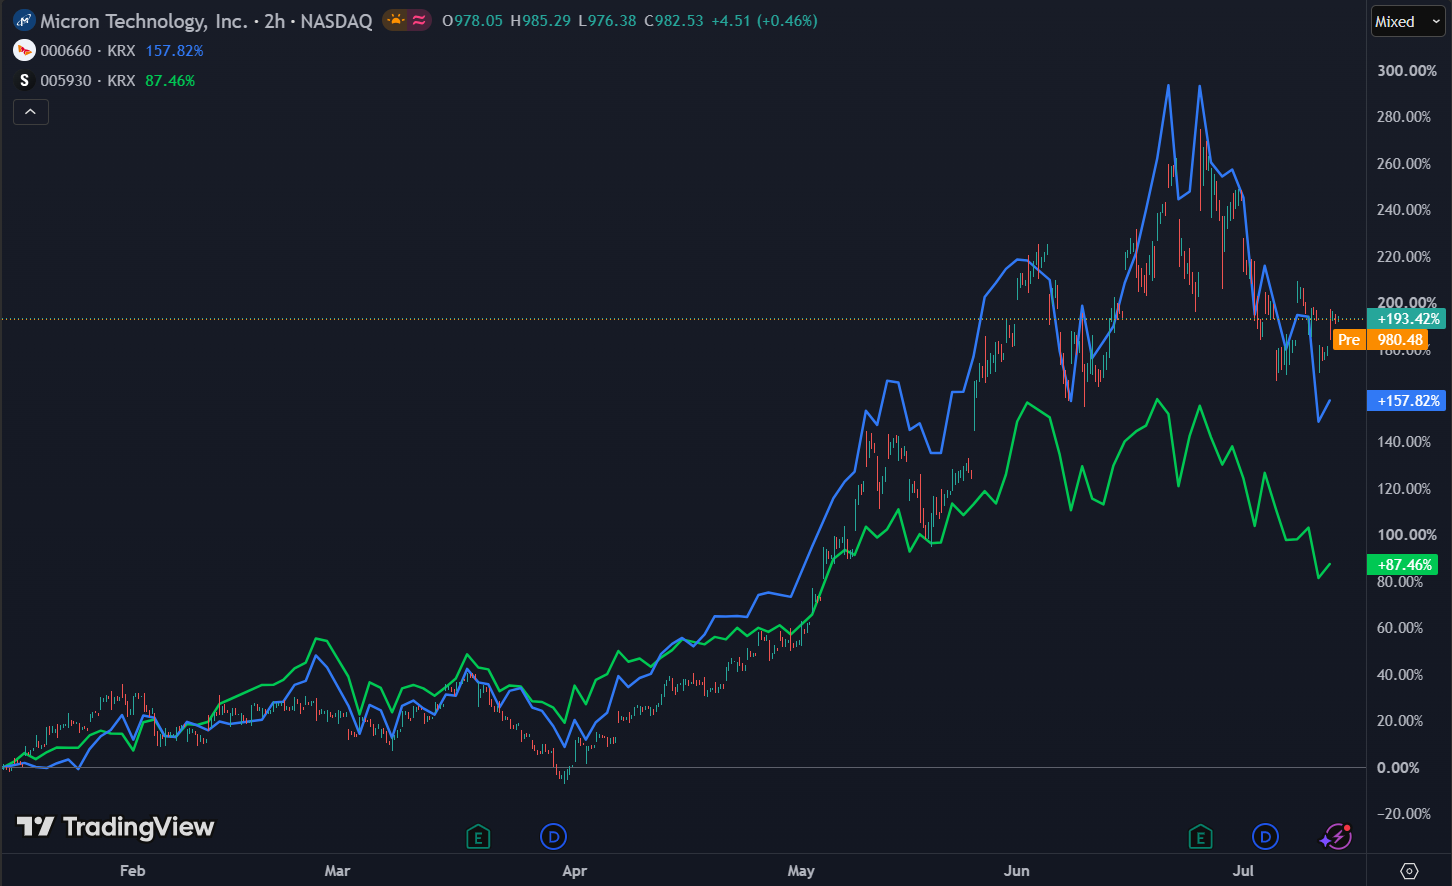Select the '000660' comparison symbol name
1452x886 pixels.
pos(67,51)
